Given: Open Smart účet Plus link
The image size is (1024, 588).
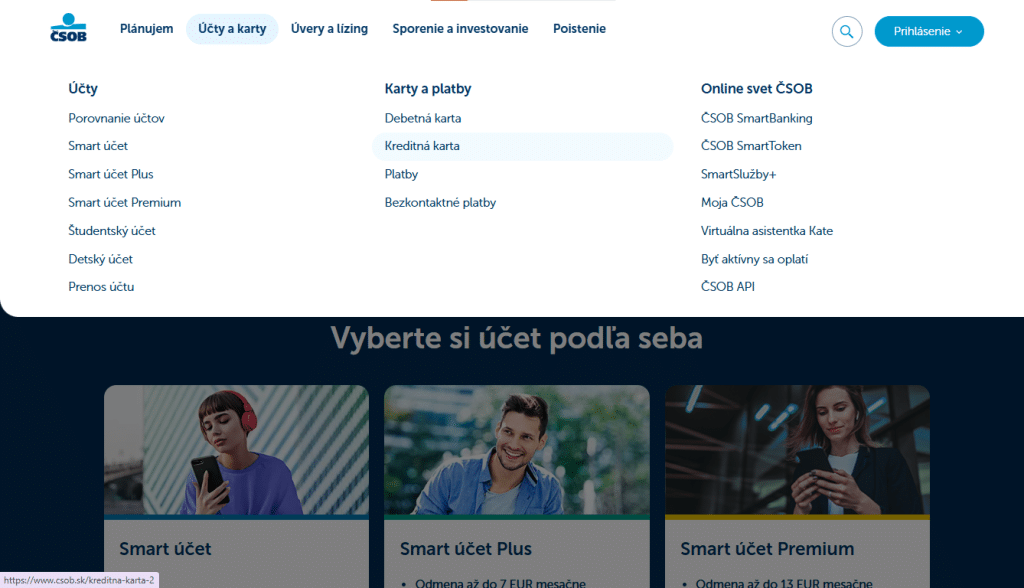Looking at the screenshot, I should 110,174.
